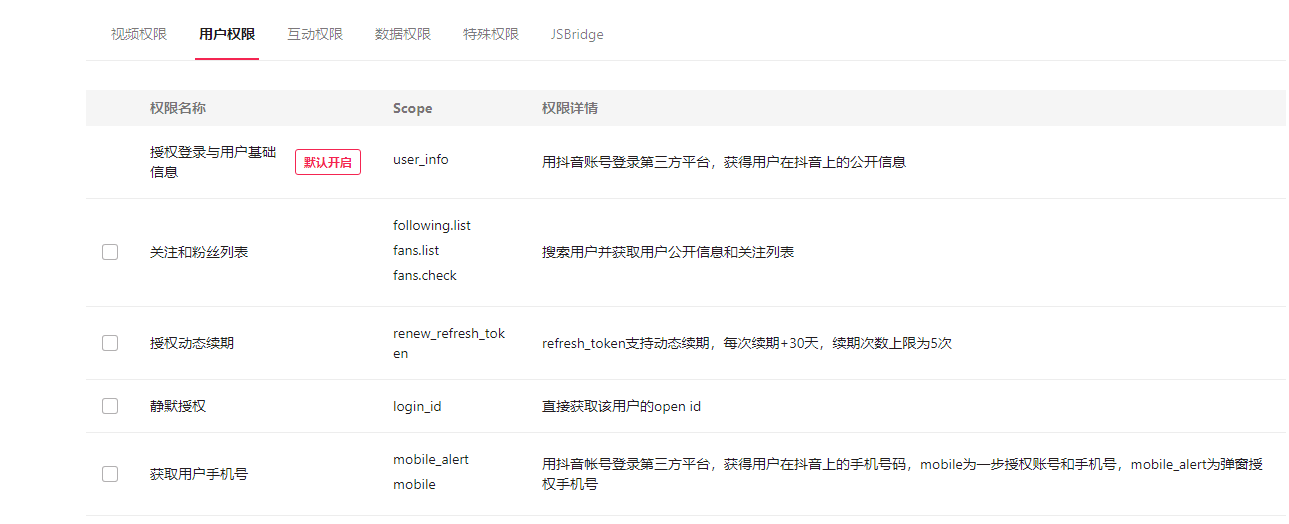Click the 默认开启 badge
This screenshot has height=524, width=1289.
(x=328, y=162)
